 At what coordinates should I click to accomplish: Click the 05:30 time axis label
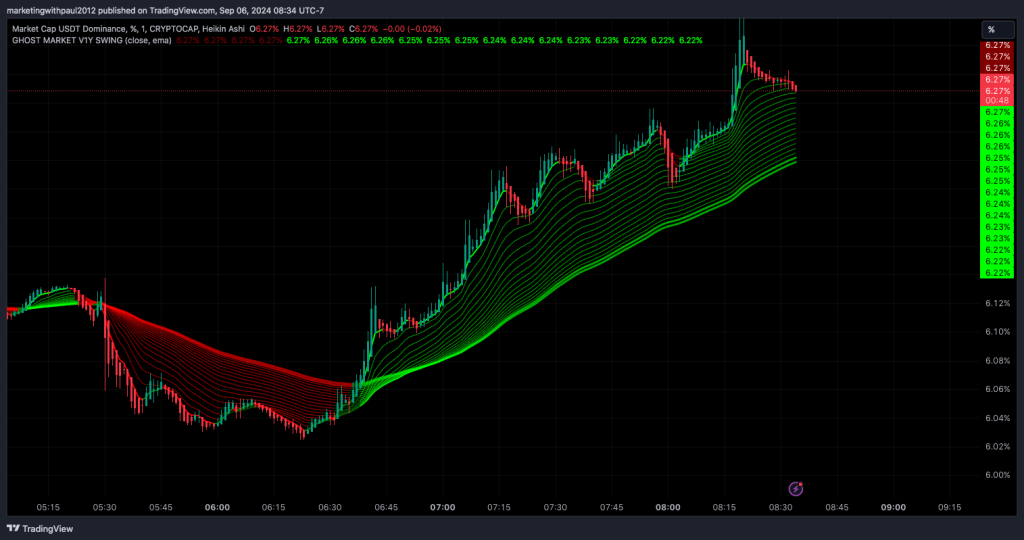[104, 507]
